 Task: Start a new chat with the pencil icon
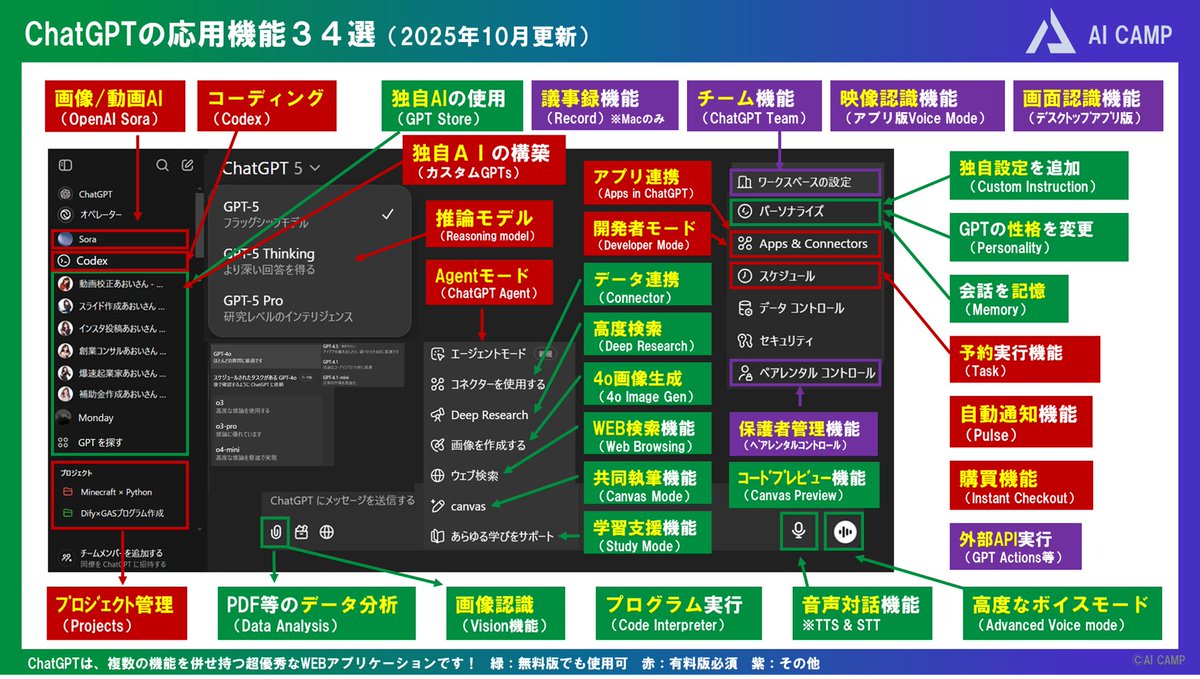187,165
